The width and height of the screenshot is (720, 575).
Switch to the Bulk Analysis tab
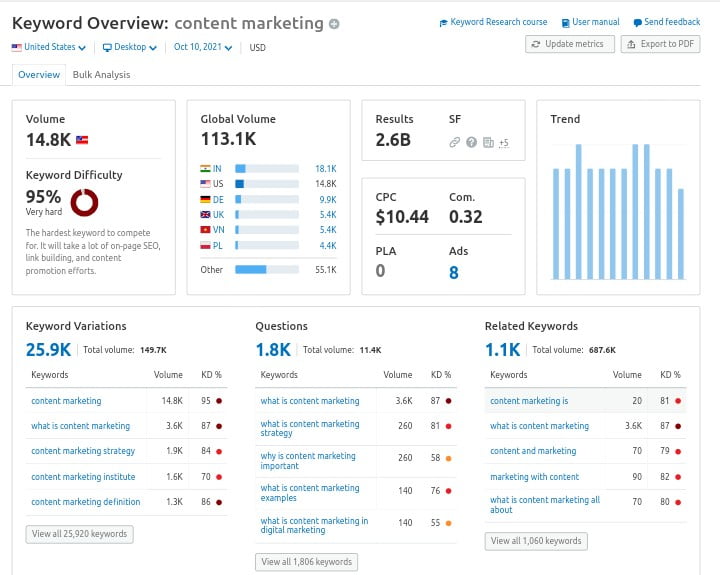100,74
